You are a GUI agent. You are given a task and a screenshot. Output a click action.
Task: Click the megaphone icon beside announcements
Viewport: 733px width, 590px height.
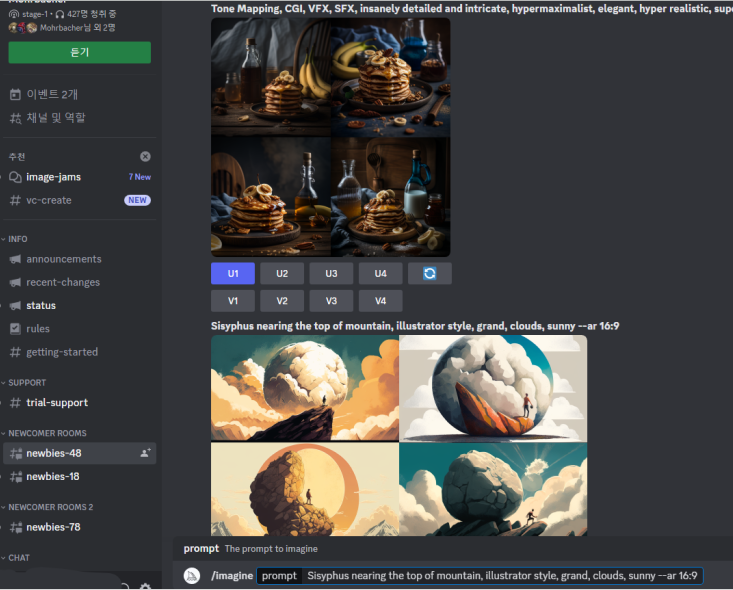point(15,259)
